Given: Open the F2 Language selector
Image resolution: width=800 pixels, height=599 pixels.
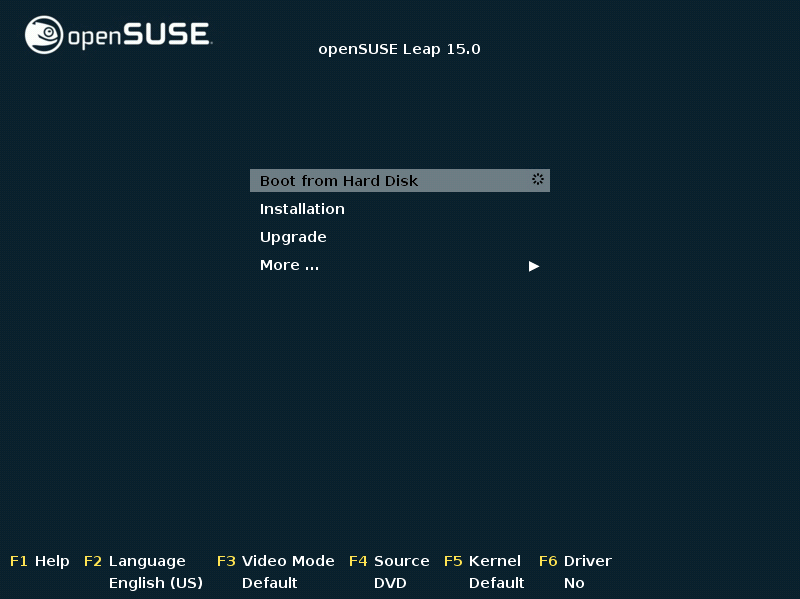Looking at the screenshot, I should coord(135,561).
